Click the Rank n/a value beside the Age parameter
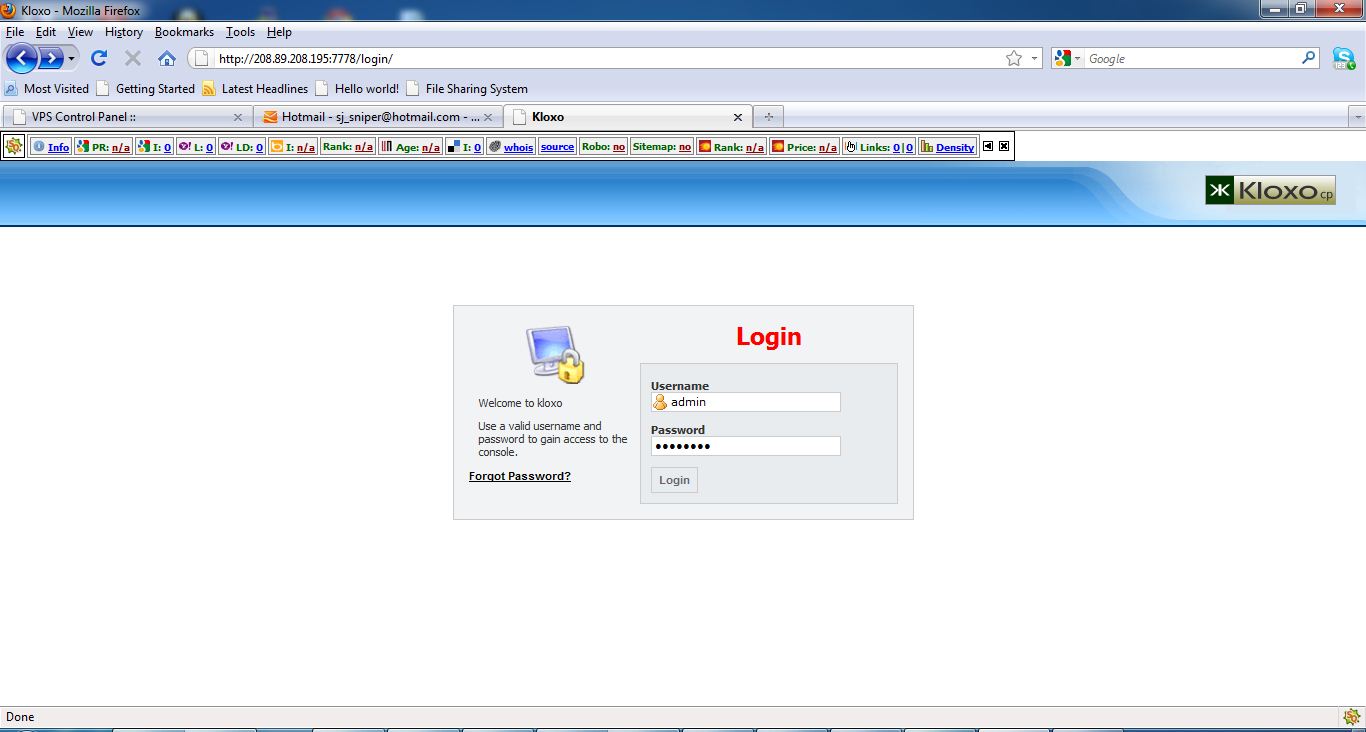1366x732 pixels. [364, 148]
